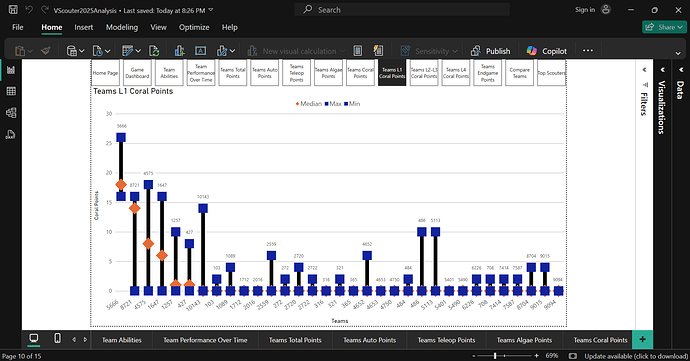The height and width of the screenshot is (361, 690).
Task: Open Model view in sidebar
Action: (x=11, y=113)
